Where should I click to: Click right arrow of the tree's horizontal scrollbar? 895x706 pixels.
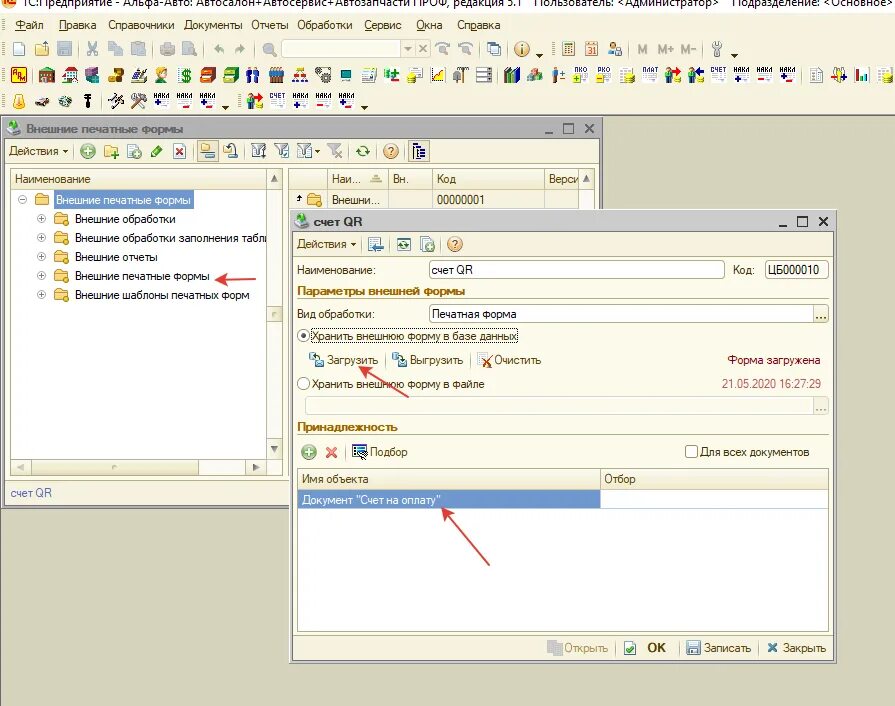click(x=256, y=467)
